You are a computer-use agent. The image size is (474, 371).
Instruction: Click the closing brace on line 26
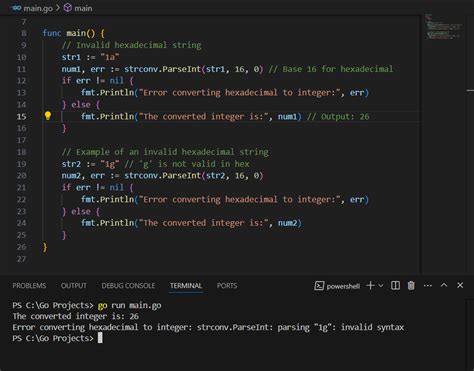[45, 247]
